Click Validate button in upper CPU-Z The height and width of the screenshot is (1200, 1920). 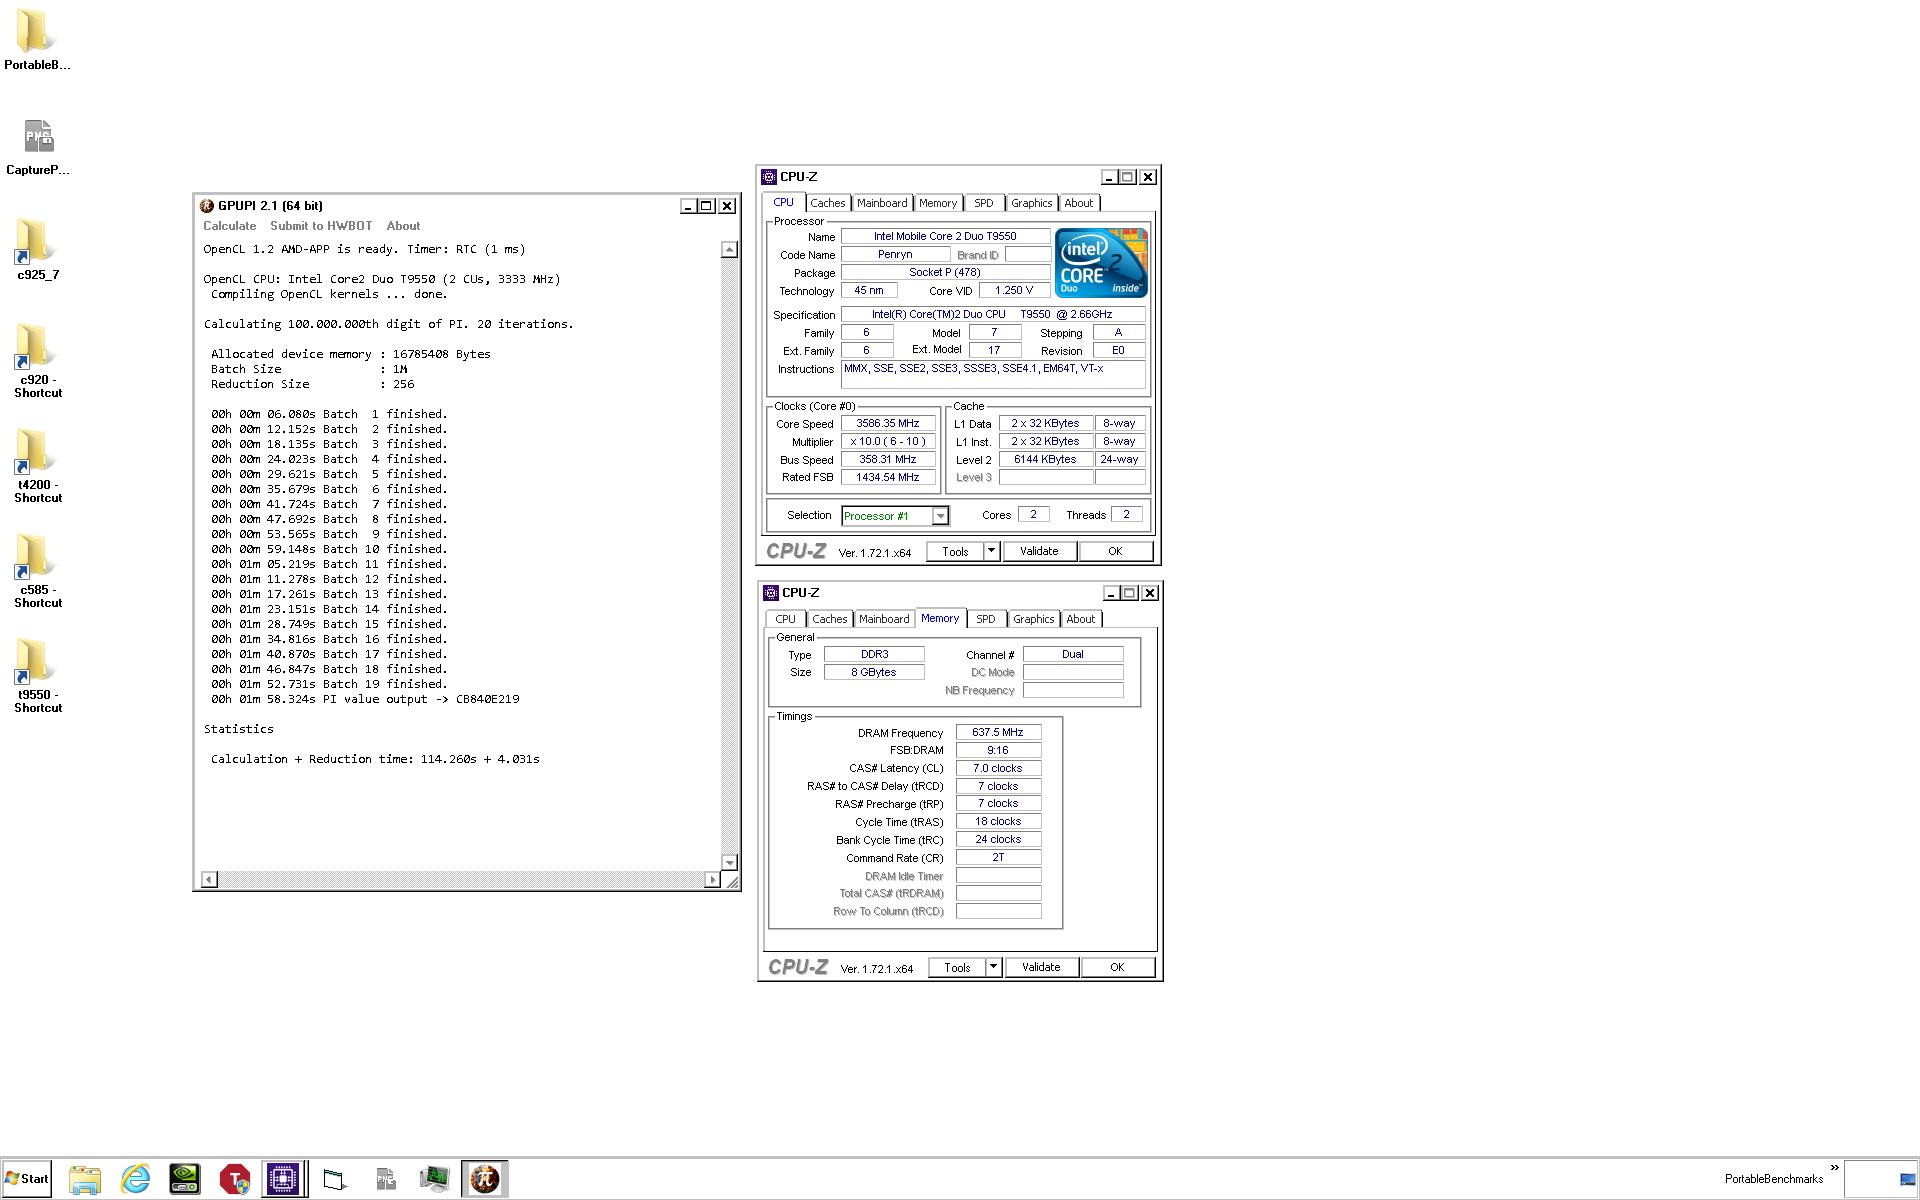pyautogui.click(x=1038, y=552)
